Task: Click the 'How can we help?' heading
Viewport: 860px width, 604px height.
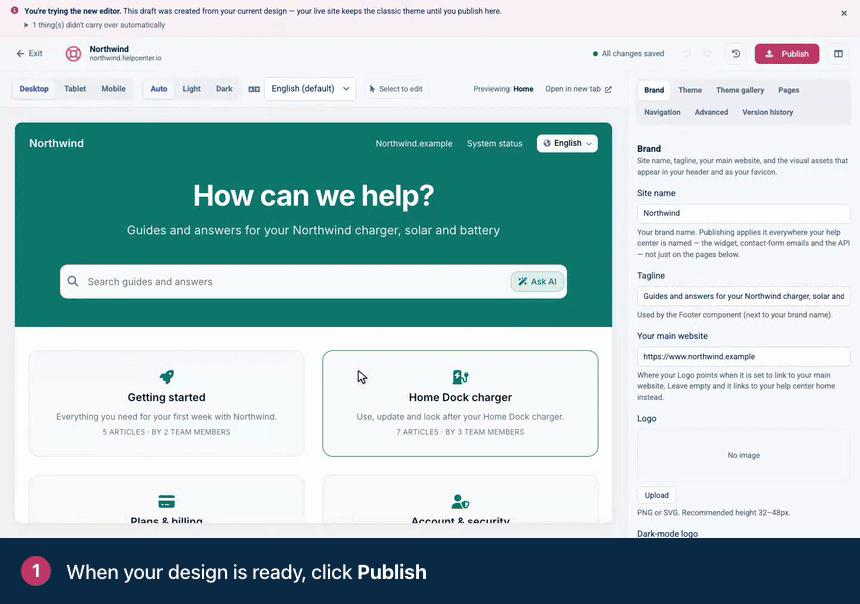Action: (x=313, y=195)
